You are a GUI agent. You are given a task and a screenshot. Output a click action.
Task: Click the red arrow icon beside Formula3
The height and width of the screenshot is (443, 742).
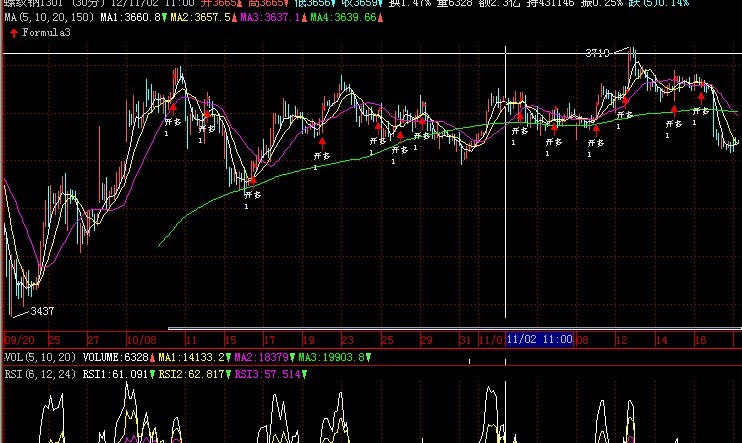coord(12,32)
